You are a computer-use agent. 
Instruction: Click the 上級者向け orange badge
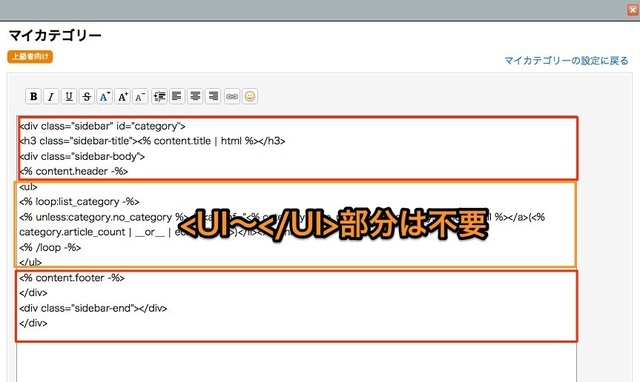[30, 57]
